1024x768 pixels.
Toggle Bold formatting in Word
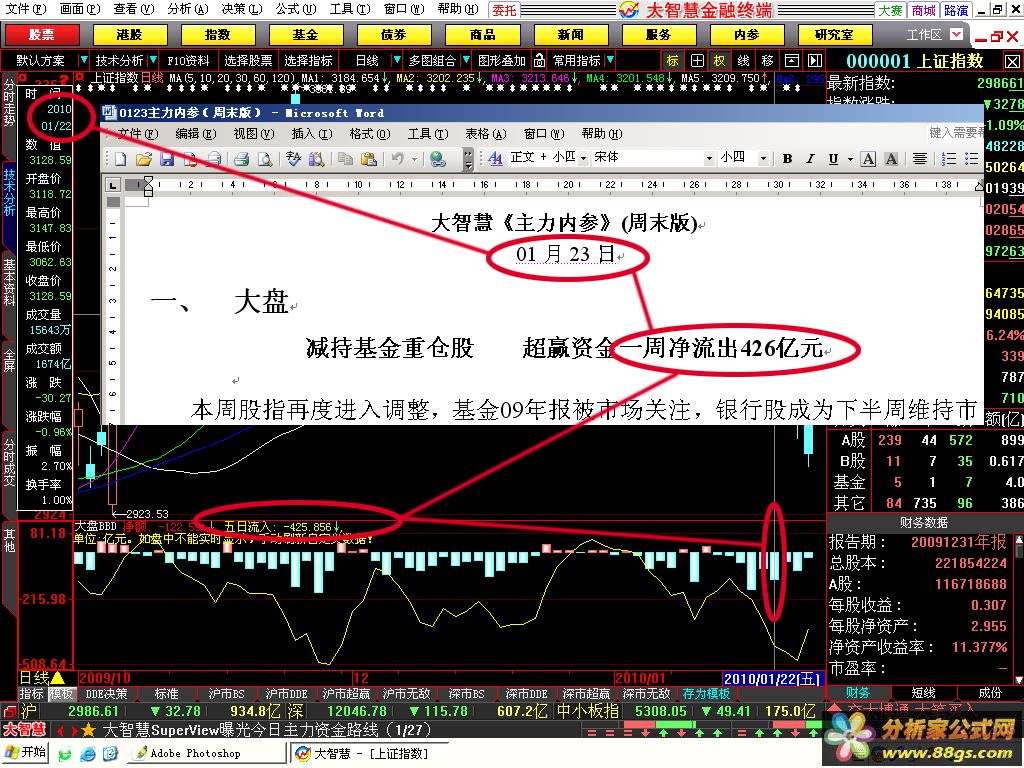coord(788,158)
